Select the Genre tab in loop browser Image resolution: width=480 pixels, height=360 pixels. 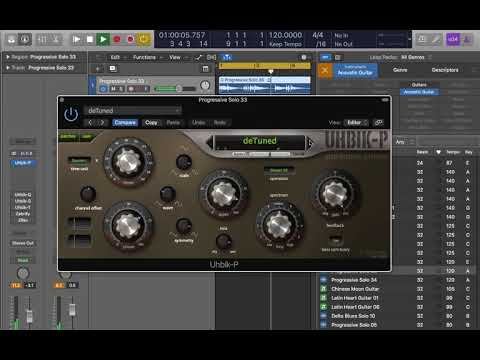click(400, 70)
